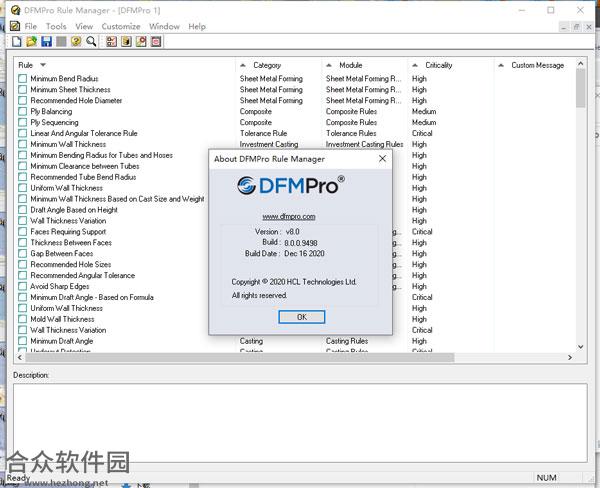Click the horizontal scrollbar left arrow
Screen dimensions: 600x488
[20, 357]
